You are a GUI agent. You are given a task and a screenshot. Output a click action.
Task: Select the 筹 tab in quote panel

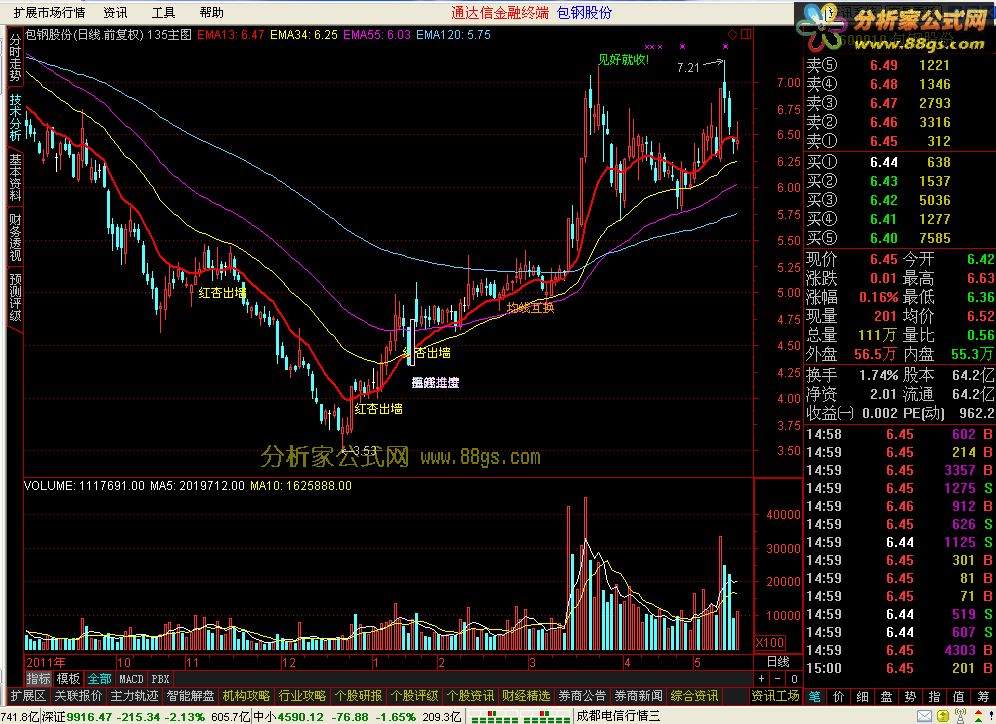tap(983, 697)
